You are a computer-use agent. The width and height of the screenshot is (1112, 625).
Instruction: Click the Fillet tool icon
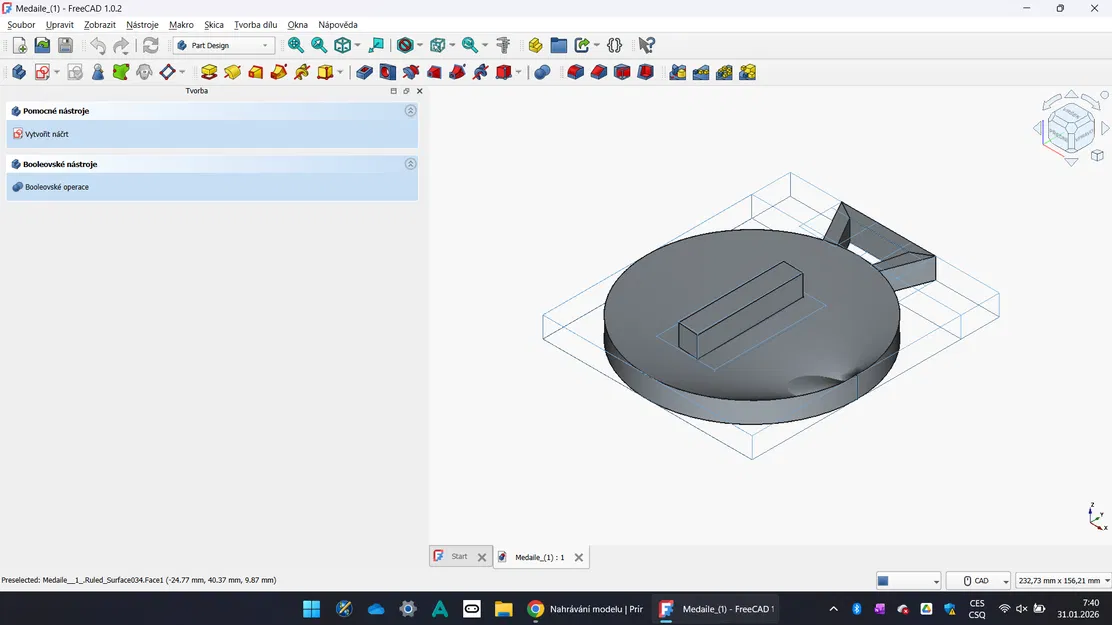(576, 72)
